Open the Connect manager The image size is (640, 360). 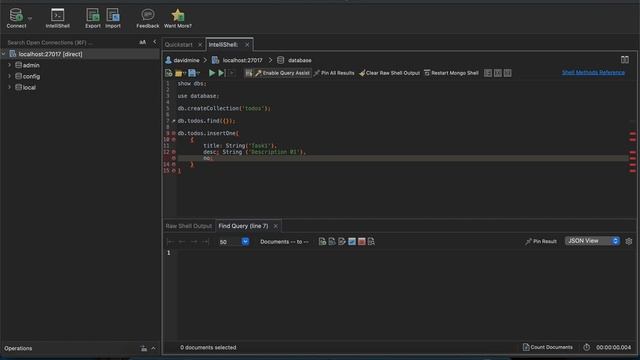coord(16,18)
